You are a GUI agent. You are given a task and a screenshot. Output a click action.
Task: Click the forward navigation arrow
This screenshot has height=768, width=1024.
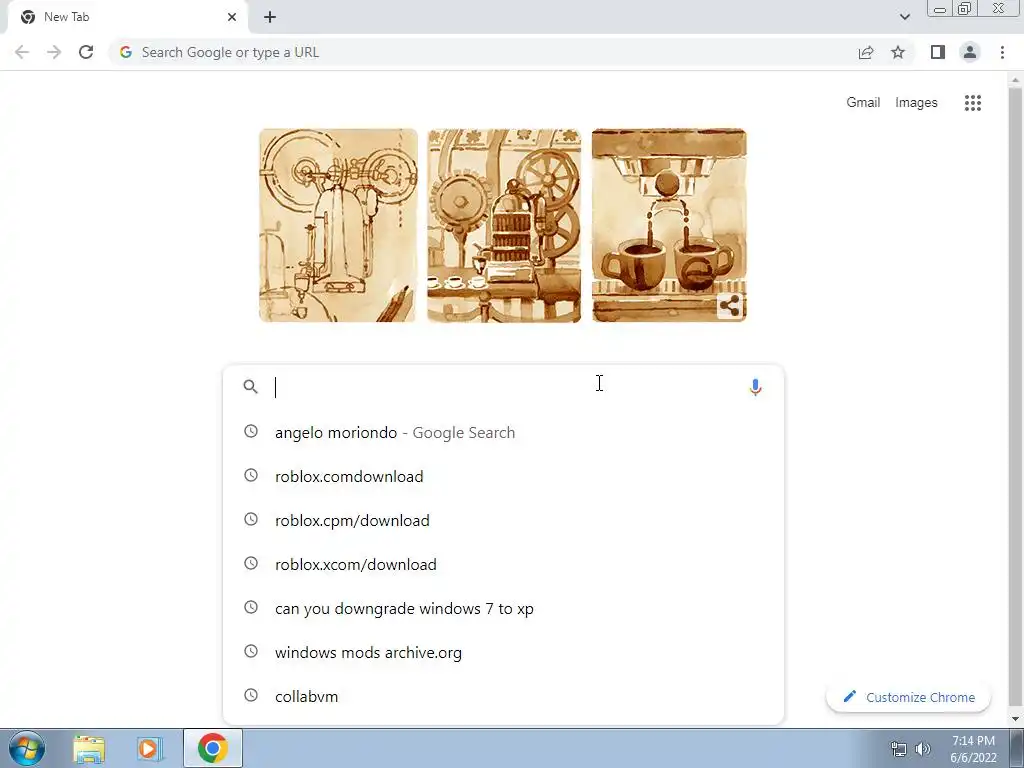[x=54, y=52]
